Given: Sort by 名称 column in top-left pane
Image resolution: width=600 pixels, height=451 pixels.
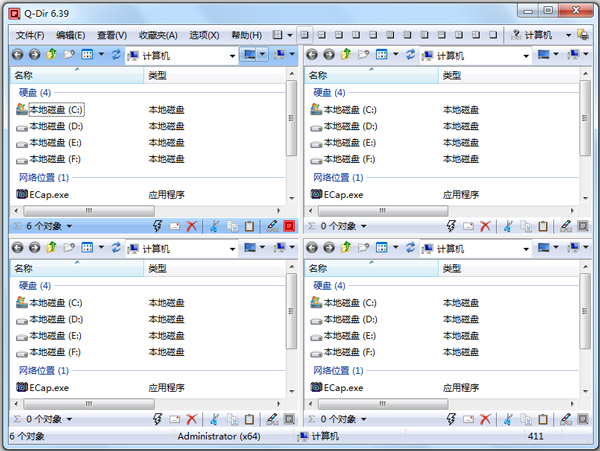Looking at the screenshot, I should pyautogui.click(x=77, y=75).
